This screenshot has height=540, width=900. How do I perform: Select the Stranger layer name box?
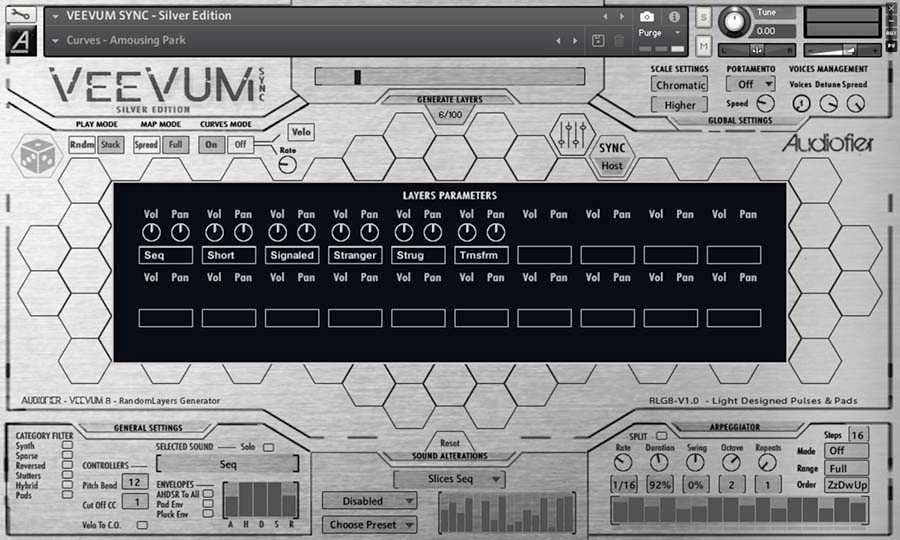(355, 255)
